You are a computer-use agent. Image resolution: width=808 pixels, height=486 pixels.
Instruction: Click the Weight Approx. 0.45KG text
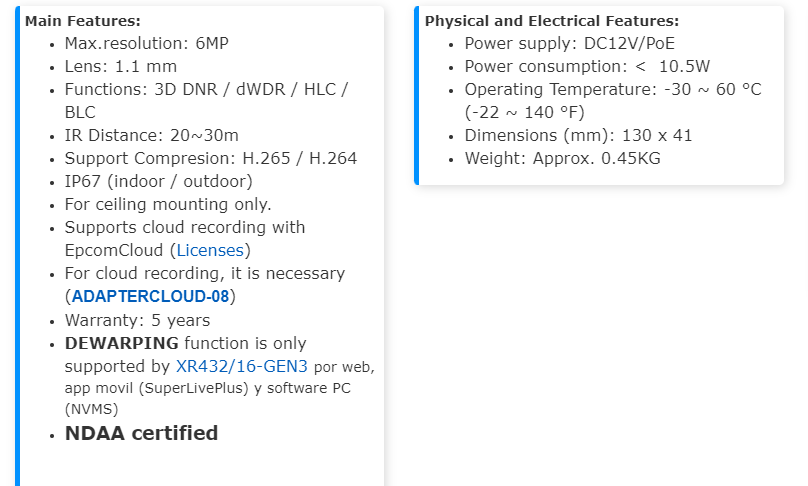[x=562, y=158]
